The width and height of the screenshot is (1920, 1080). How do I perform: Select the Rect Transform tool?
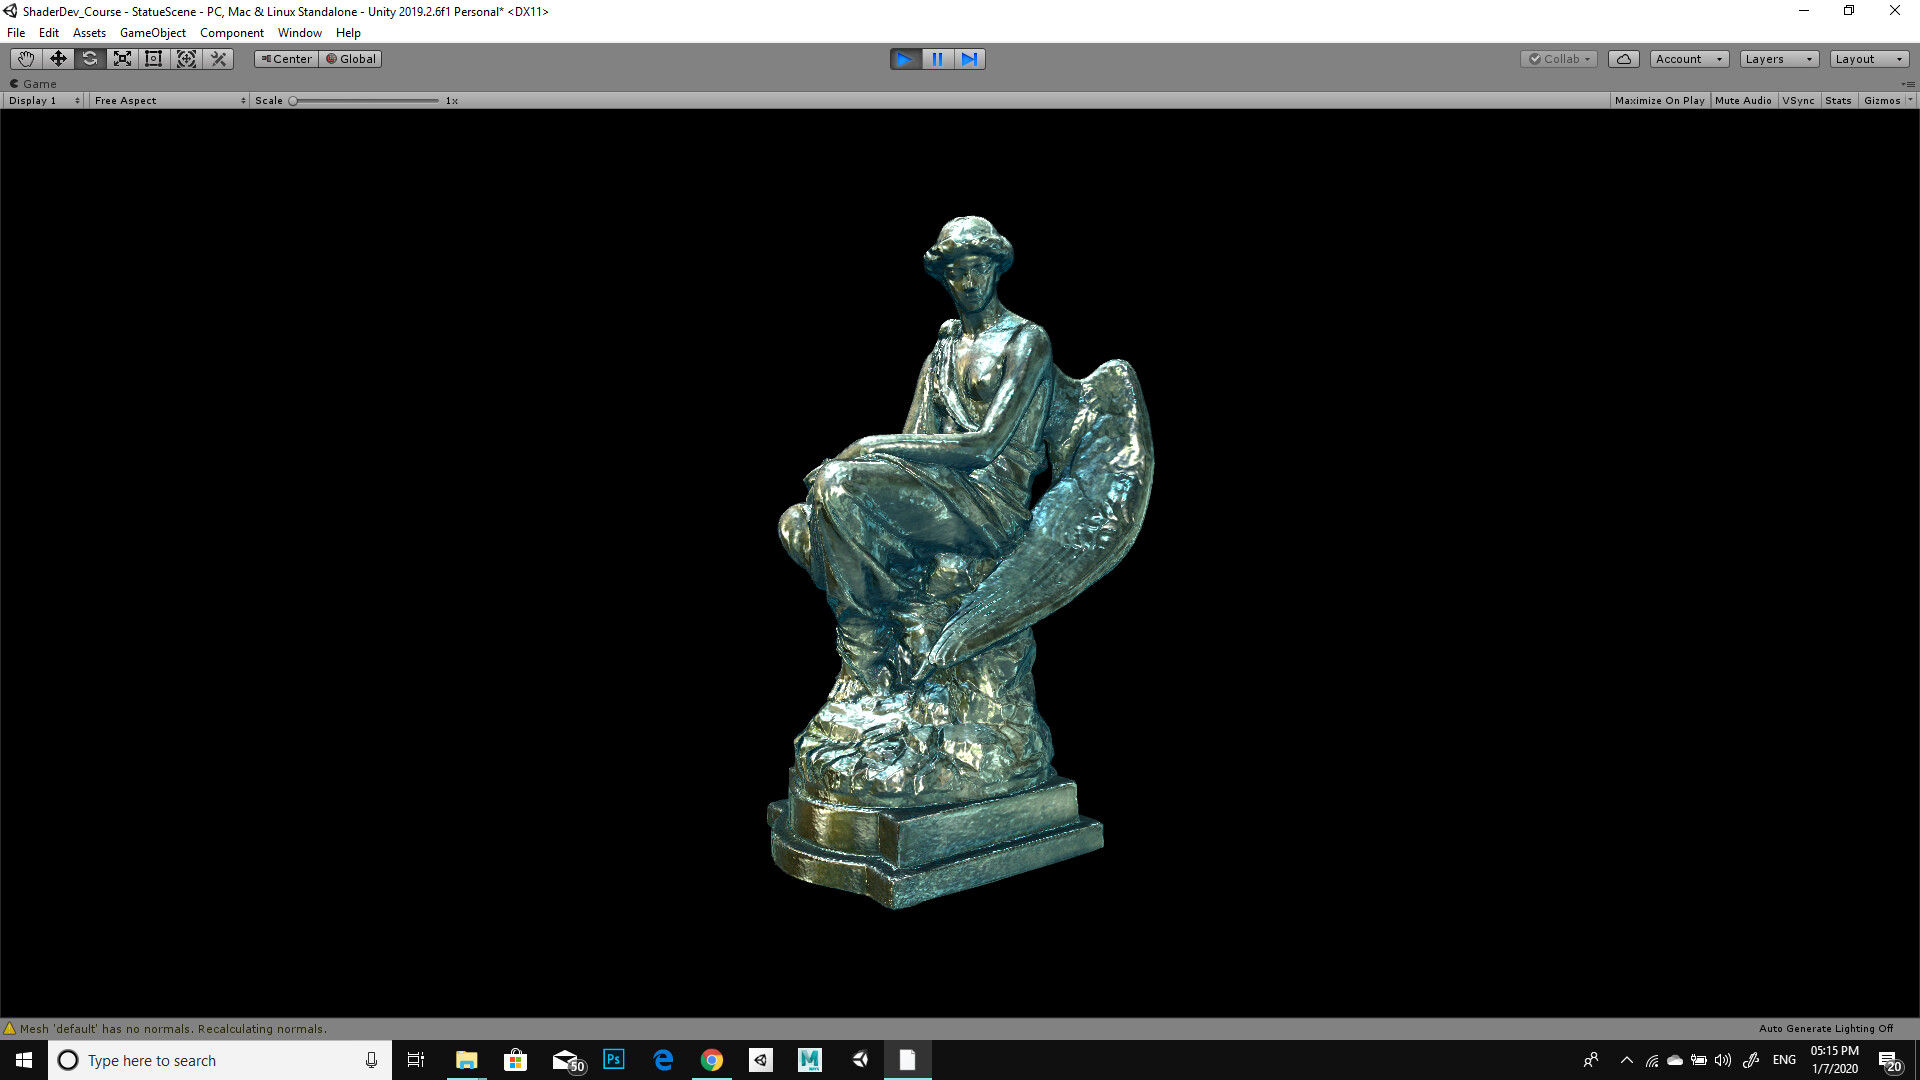pos(153,58)
